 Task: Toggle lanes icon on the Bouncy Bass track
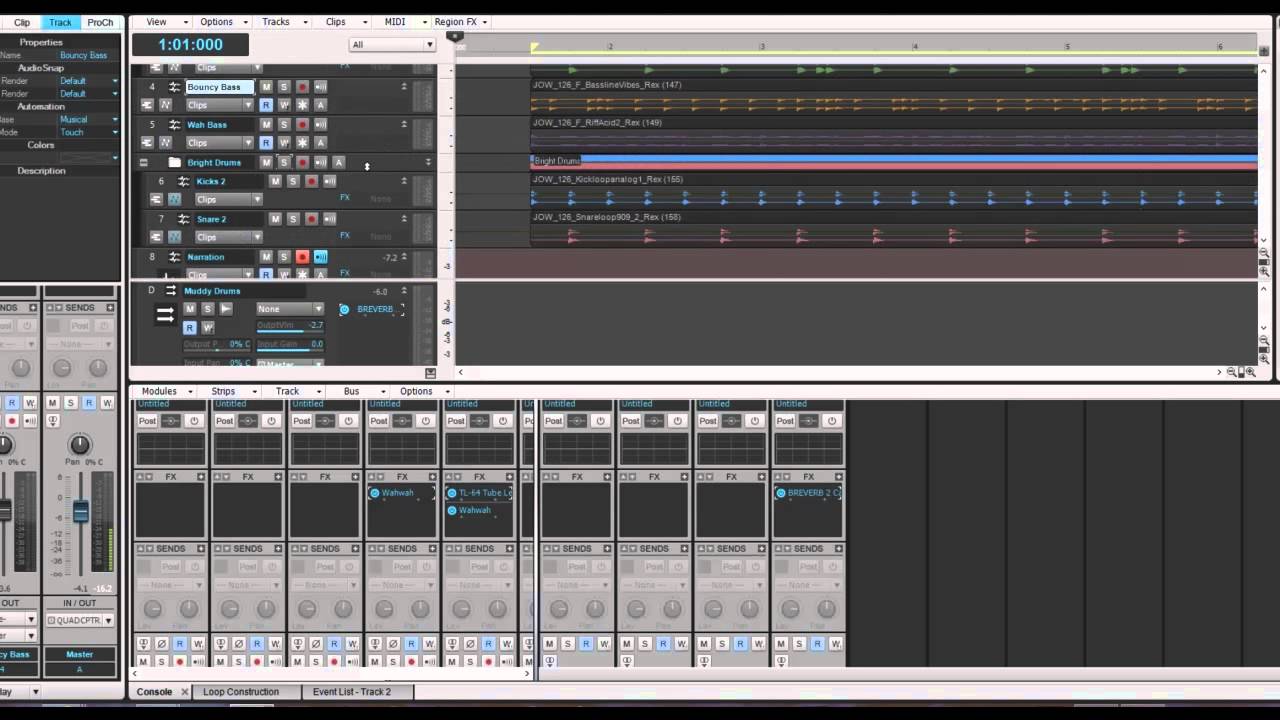(x=147, y=105)
